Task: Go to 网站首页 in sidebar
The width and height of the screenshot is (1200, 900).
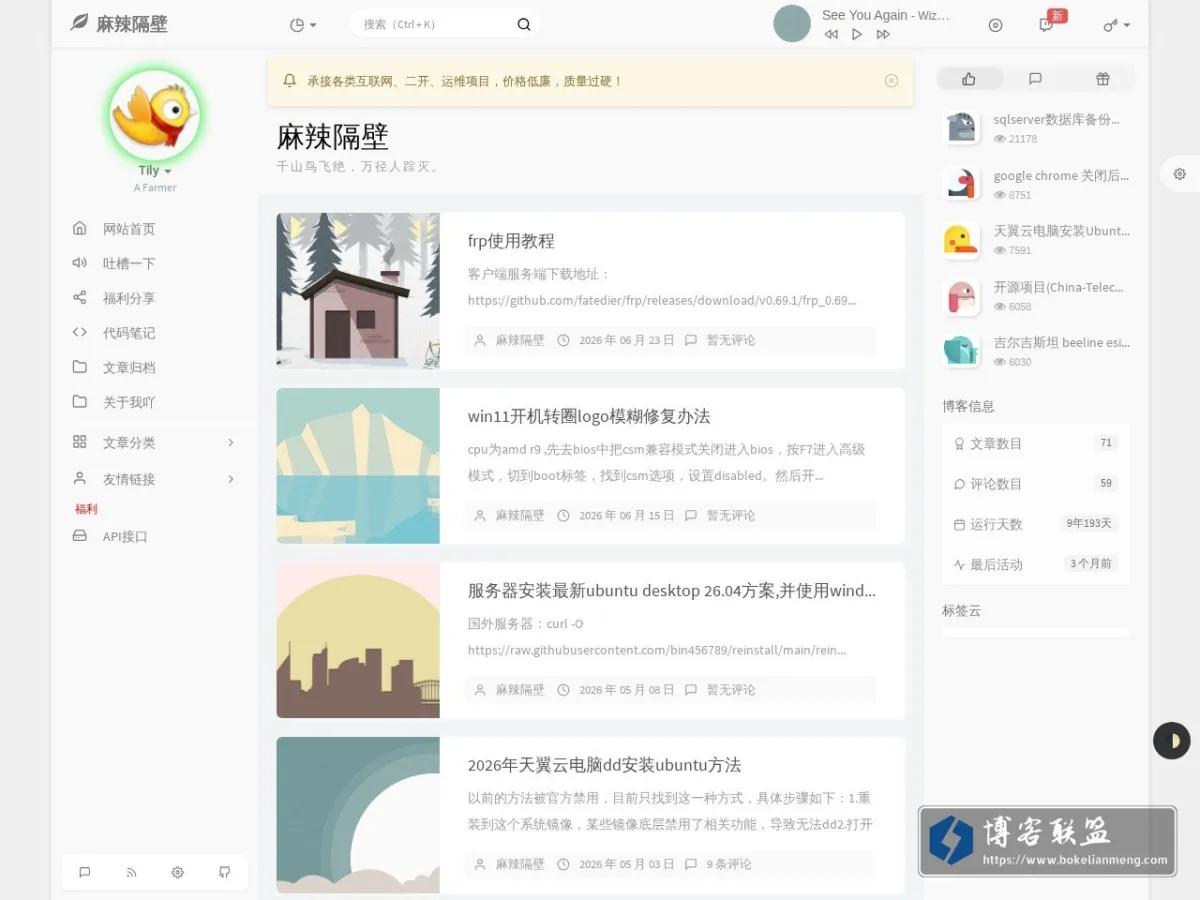Action: 154,229
